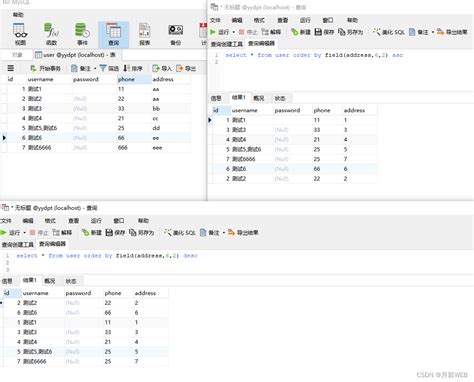Click 筛选 filter in the user table toolbar

coord(109,68)
